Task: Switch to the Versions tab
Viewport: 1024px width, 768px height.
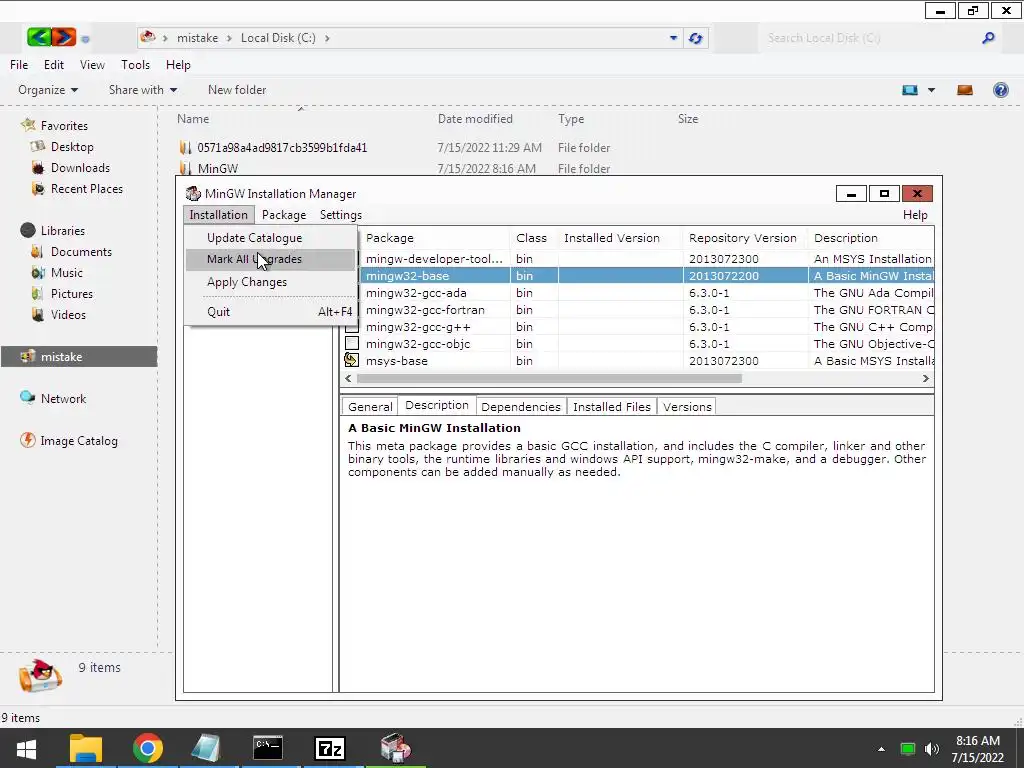Action: tap(687, 407)
